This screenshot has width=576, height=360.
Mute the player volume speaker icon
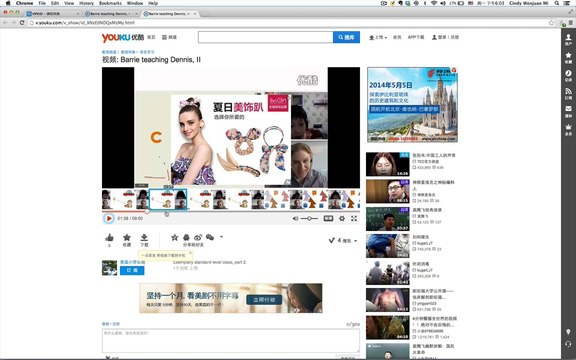[x=295, y=219]
